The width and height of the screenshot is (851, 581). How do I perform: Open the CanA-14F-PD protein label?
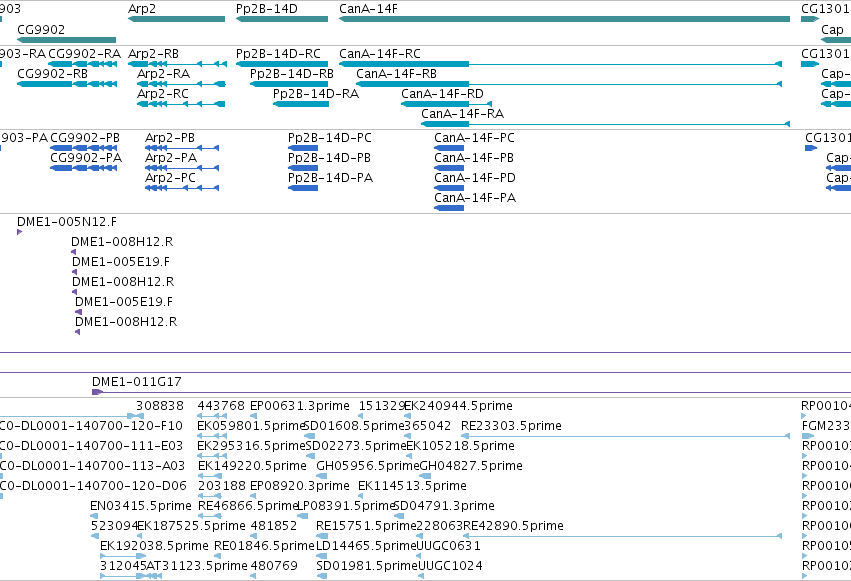coord(475,177)
